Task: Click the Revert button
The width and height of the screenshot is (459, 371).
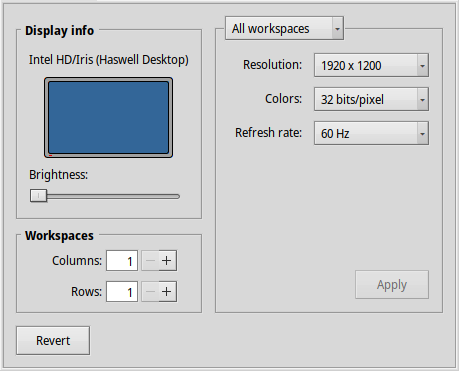Action: [x=53, y=340]
